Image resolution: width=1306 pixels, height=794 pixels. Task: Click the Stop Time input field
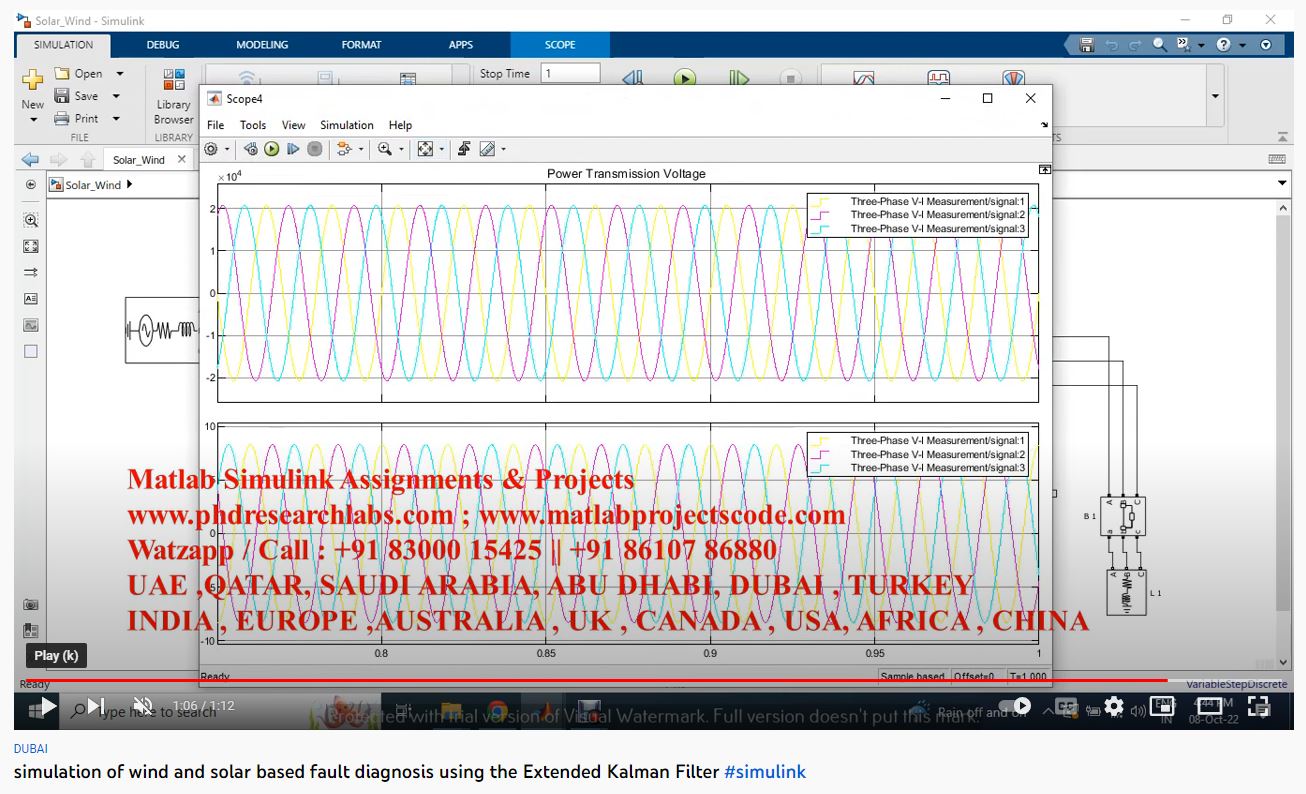click(570, 73)
